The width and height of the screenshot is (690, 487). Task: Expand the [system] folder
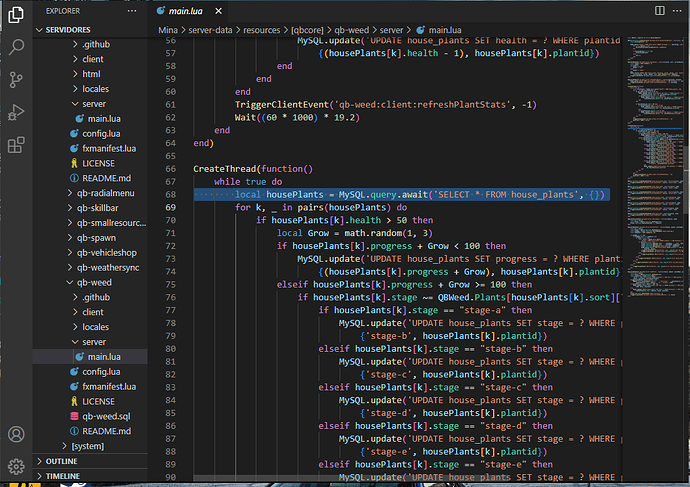(87, 445)
